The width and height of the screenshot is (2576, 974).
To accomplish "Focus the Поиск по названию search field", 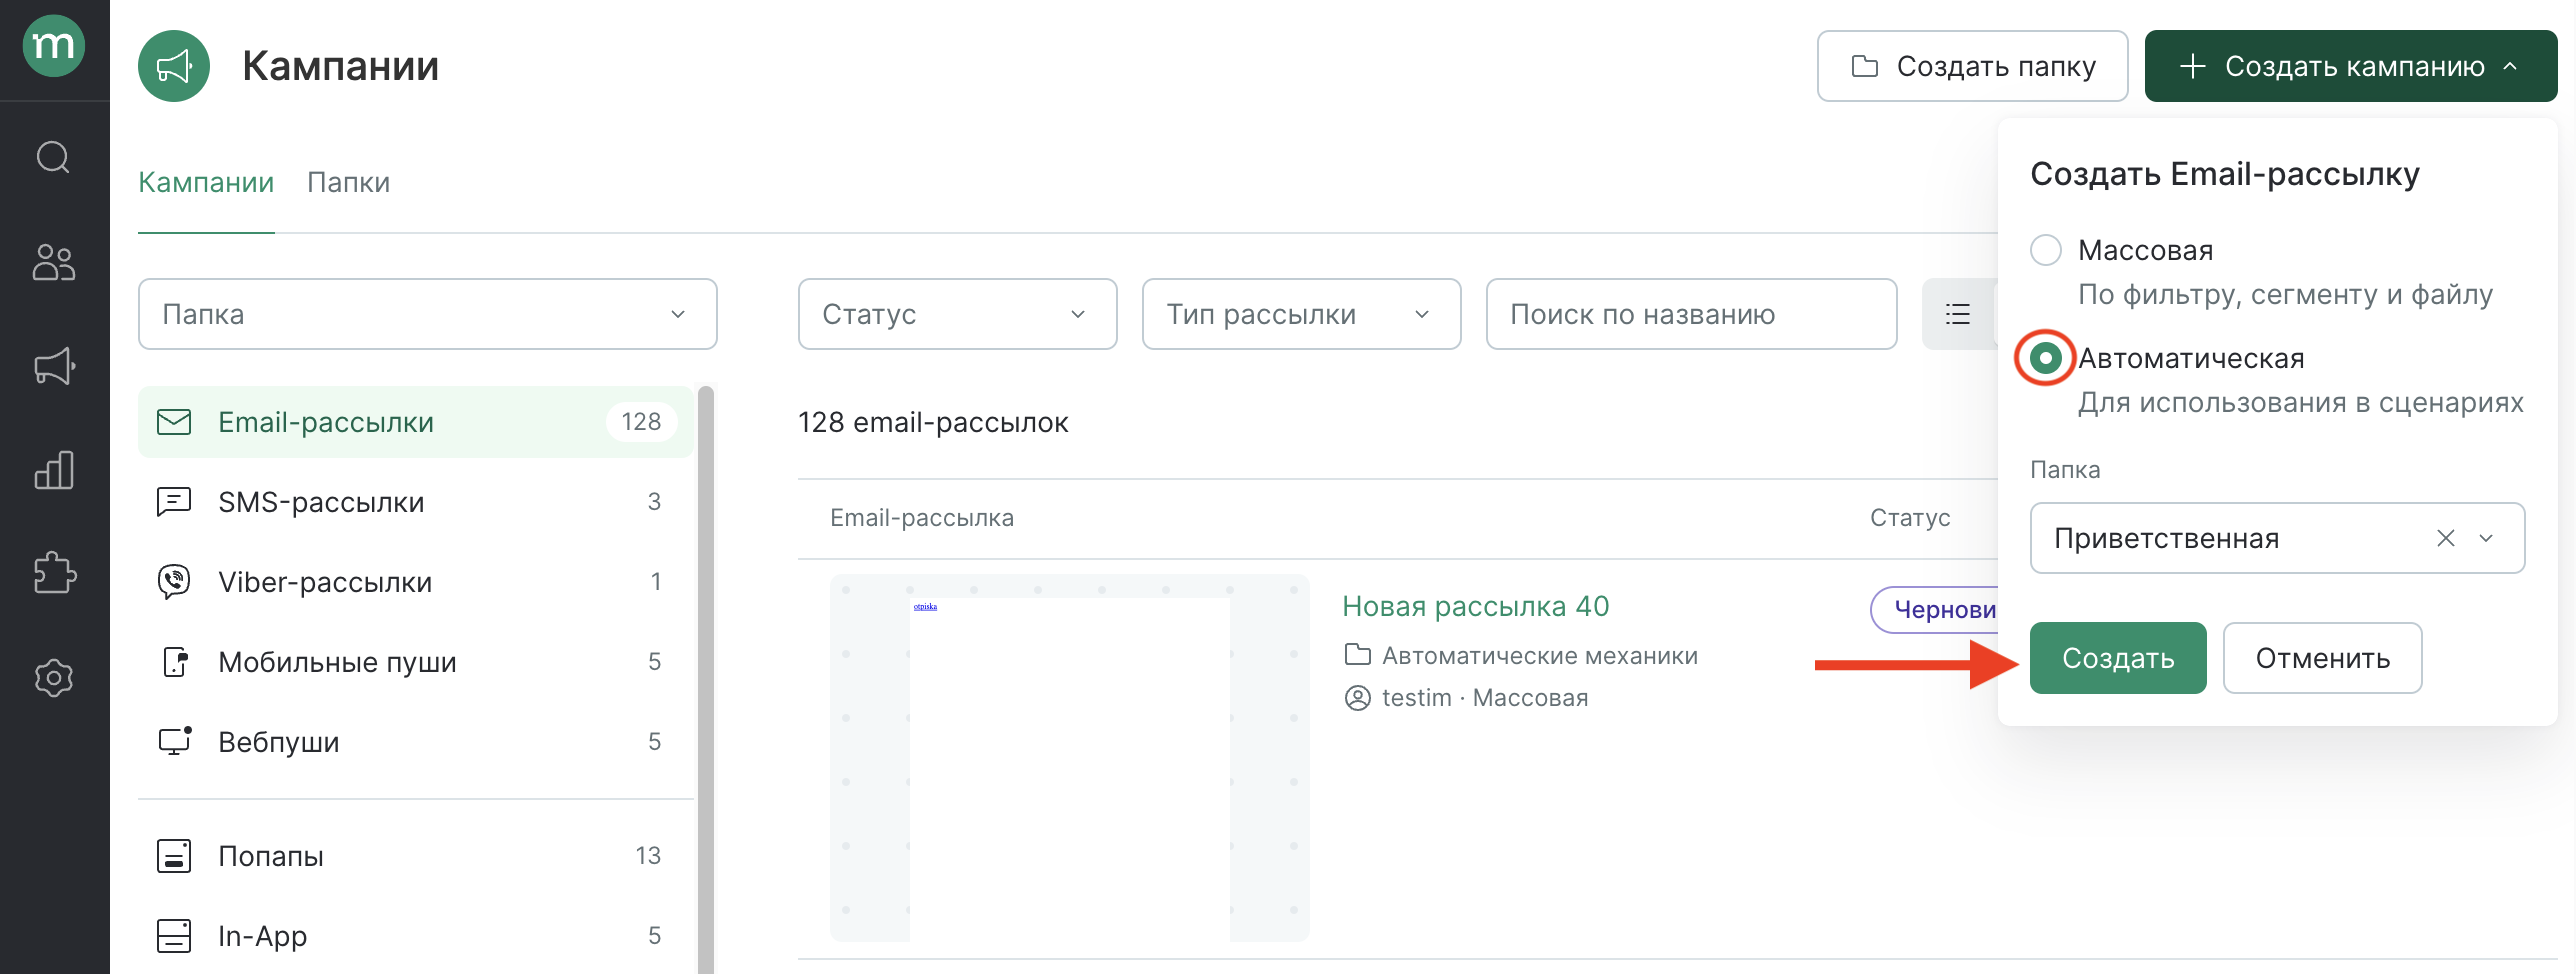I will 1692,314.
